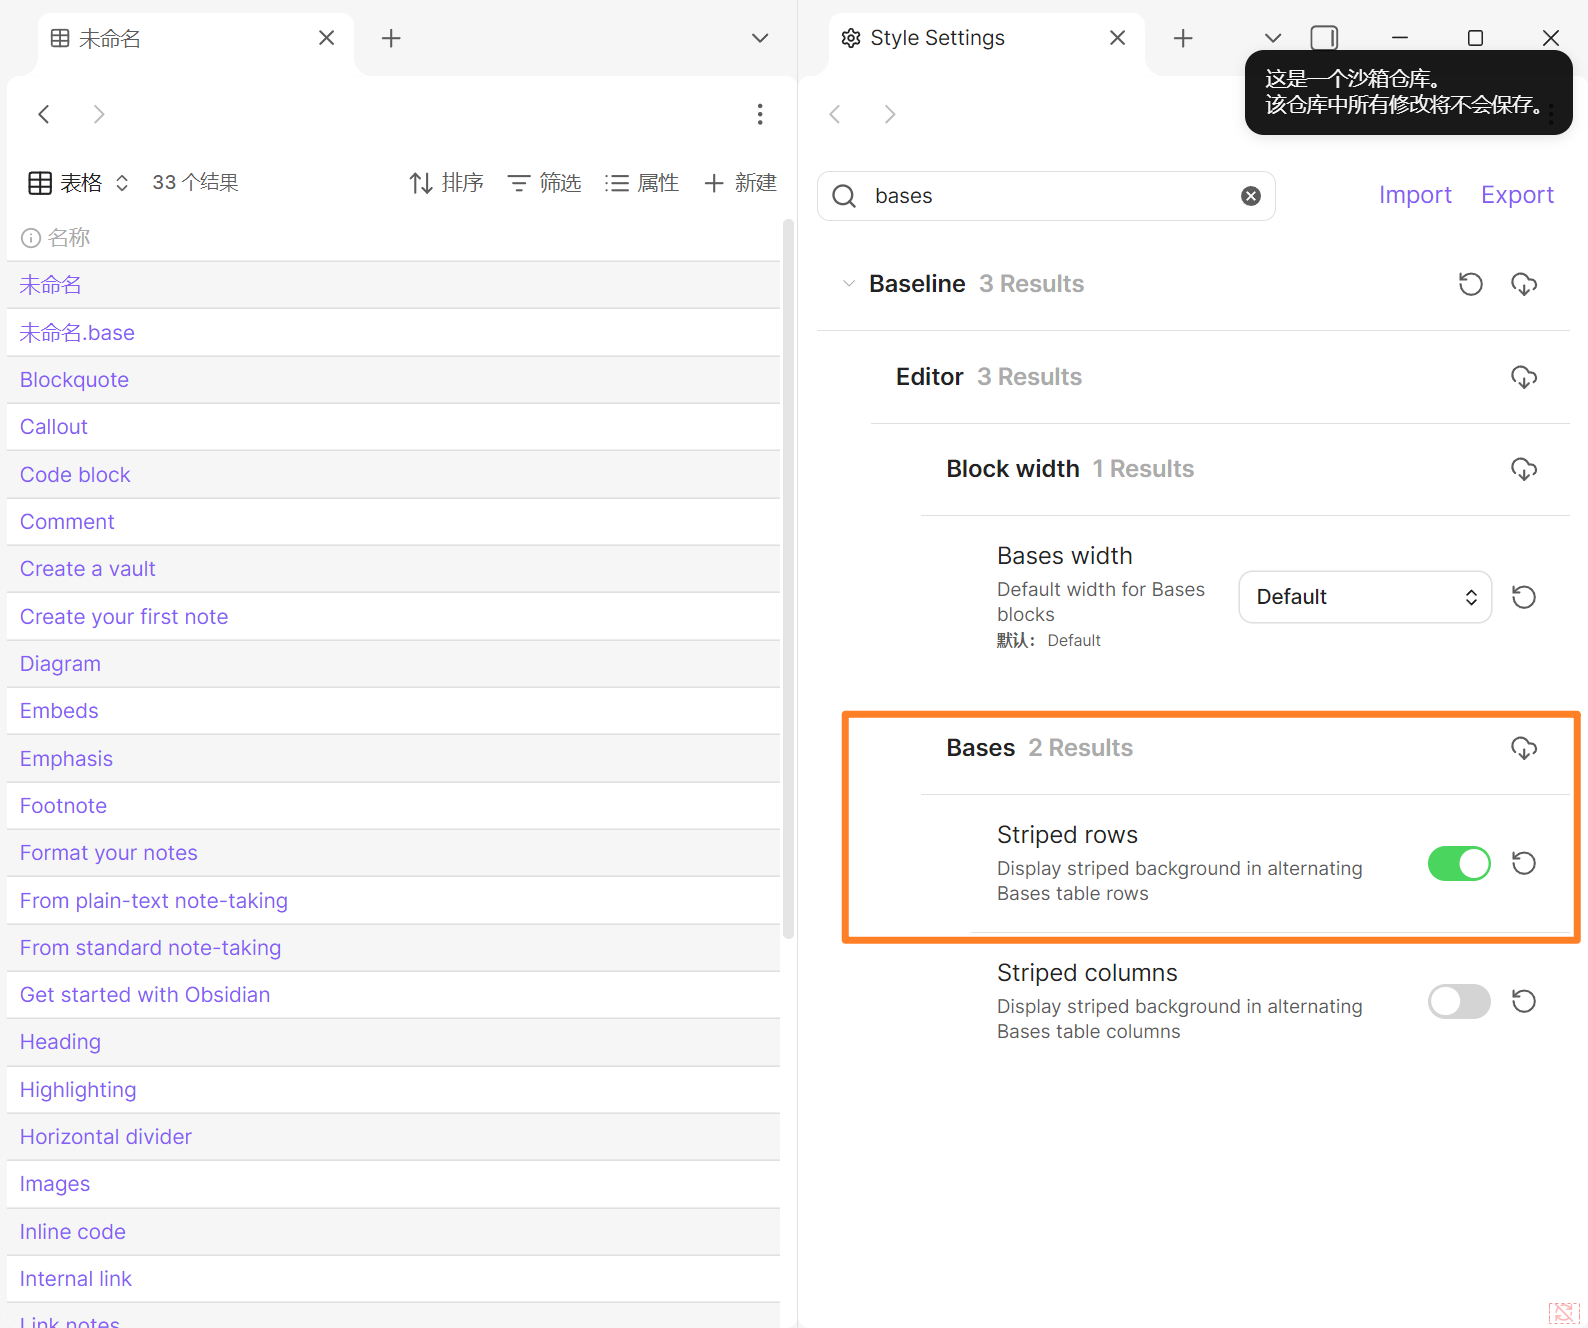
Task: Clear the bases search field
Action: pyautogui.click(x=1250, y=196)
